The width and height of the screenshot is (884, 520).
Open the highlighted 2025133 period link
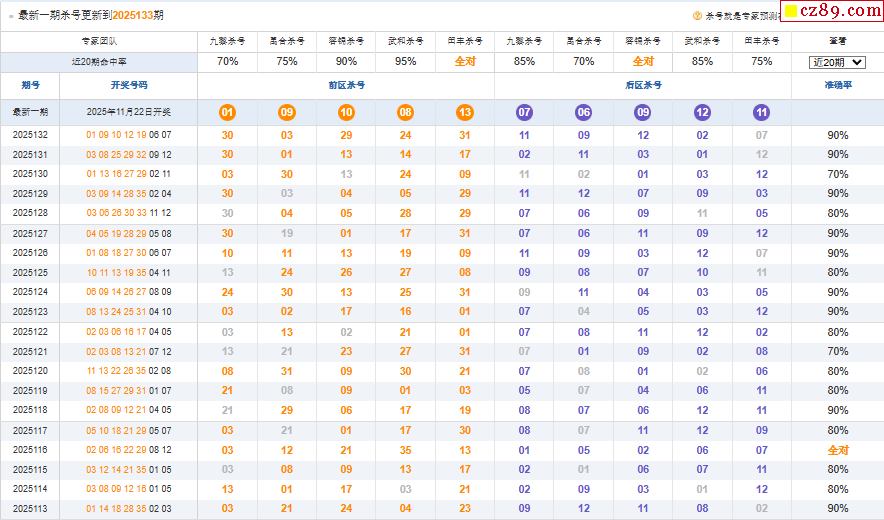click(132, 16)
